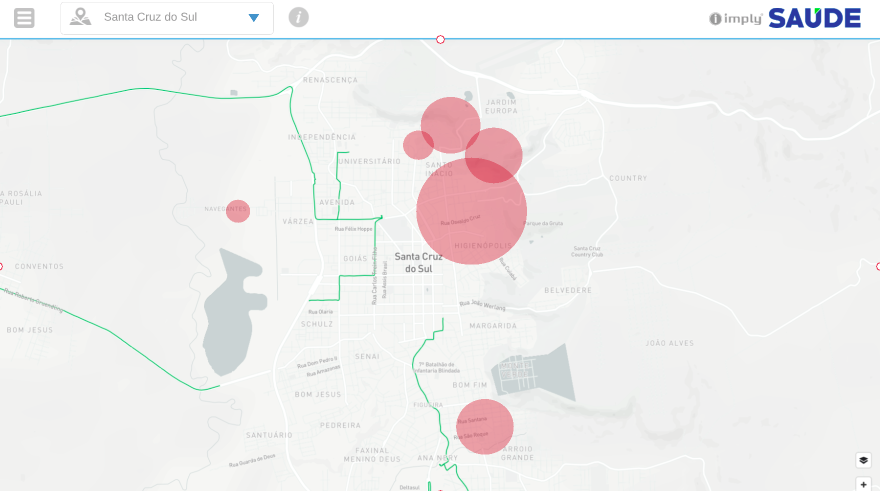Open the hamburger menu
The image size is (880, 491).
(x=24, y=18)
